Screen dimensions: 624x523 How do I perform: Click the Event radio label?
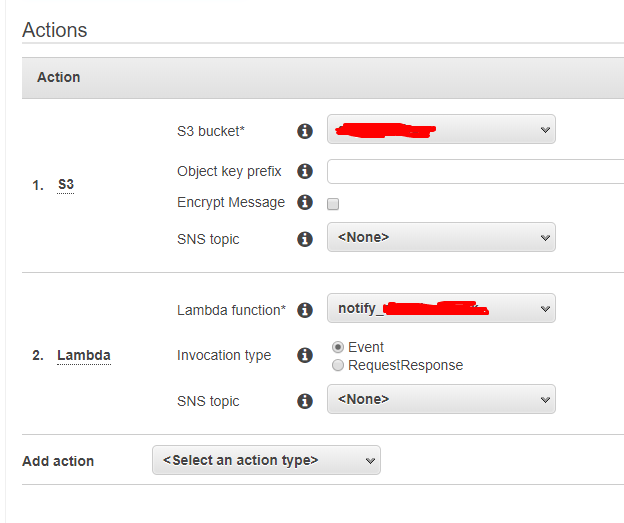[366, 347]
